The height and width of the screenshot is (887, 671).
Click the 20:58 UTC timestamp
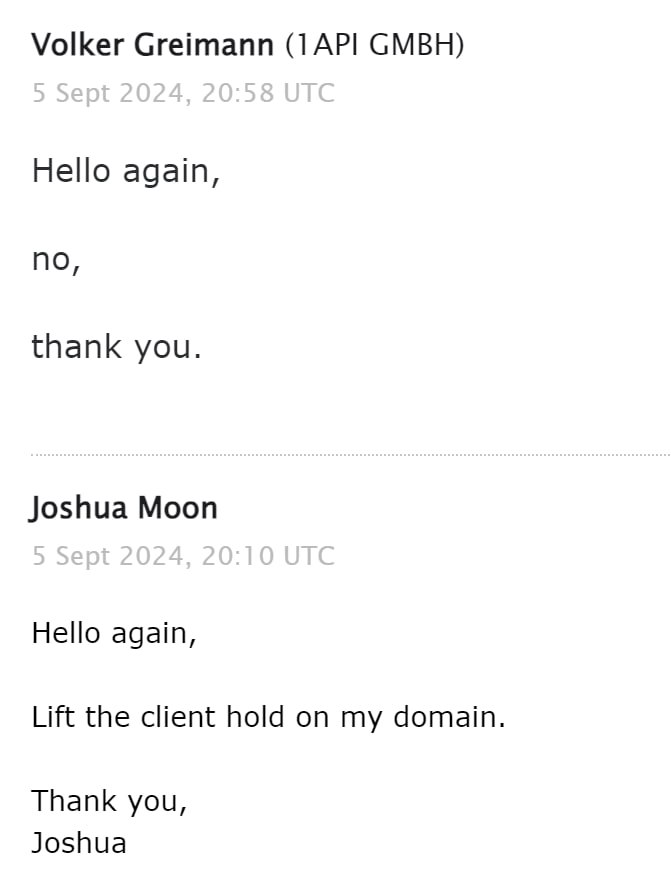[x=268, y=93]
